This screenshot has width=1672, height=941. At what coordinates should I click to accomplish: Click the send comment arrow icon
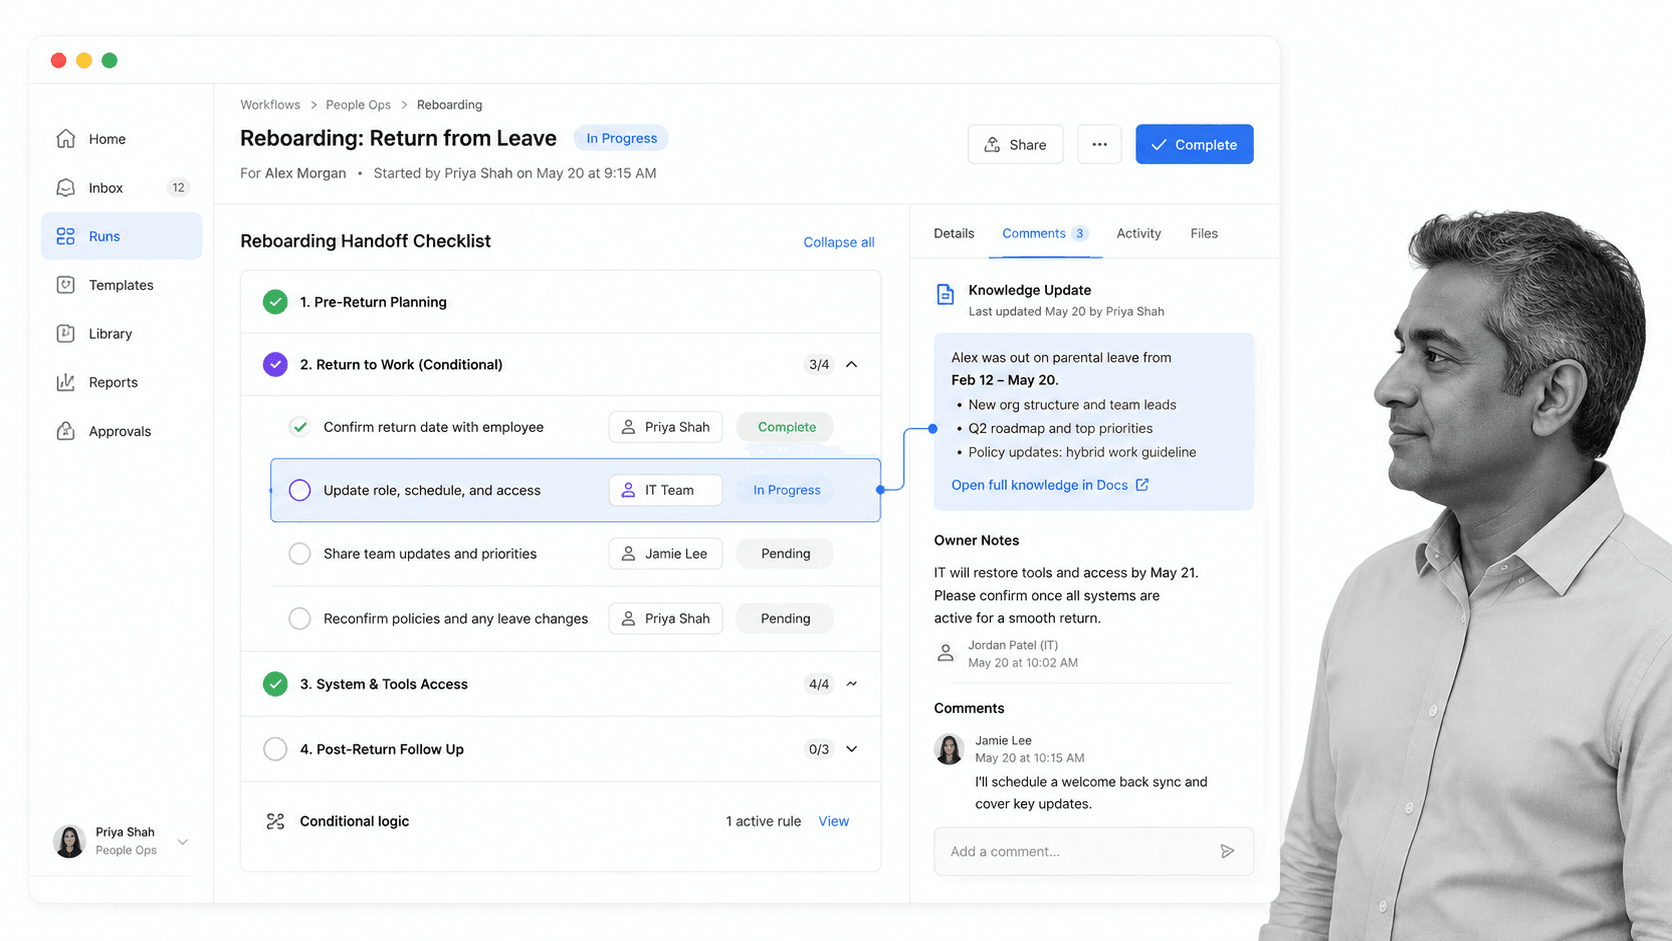[1227, 851]
